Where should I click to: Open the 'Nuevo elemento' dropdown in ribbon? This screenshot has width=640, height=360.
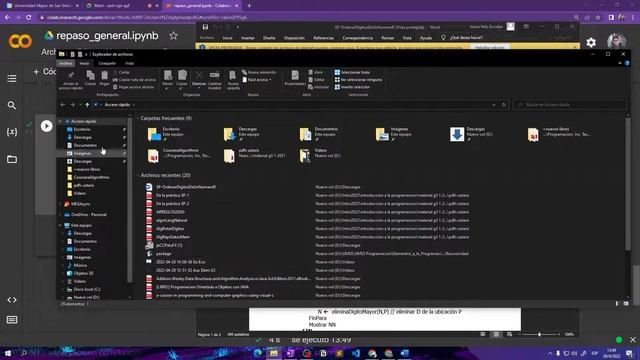tap(259, 72)
